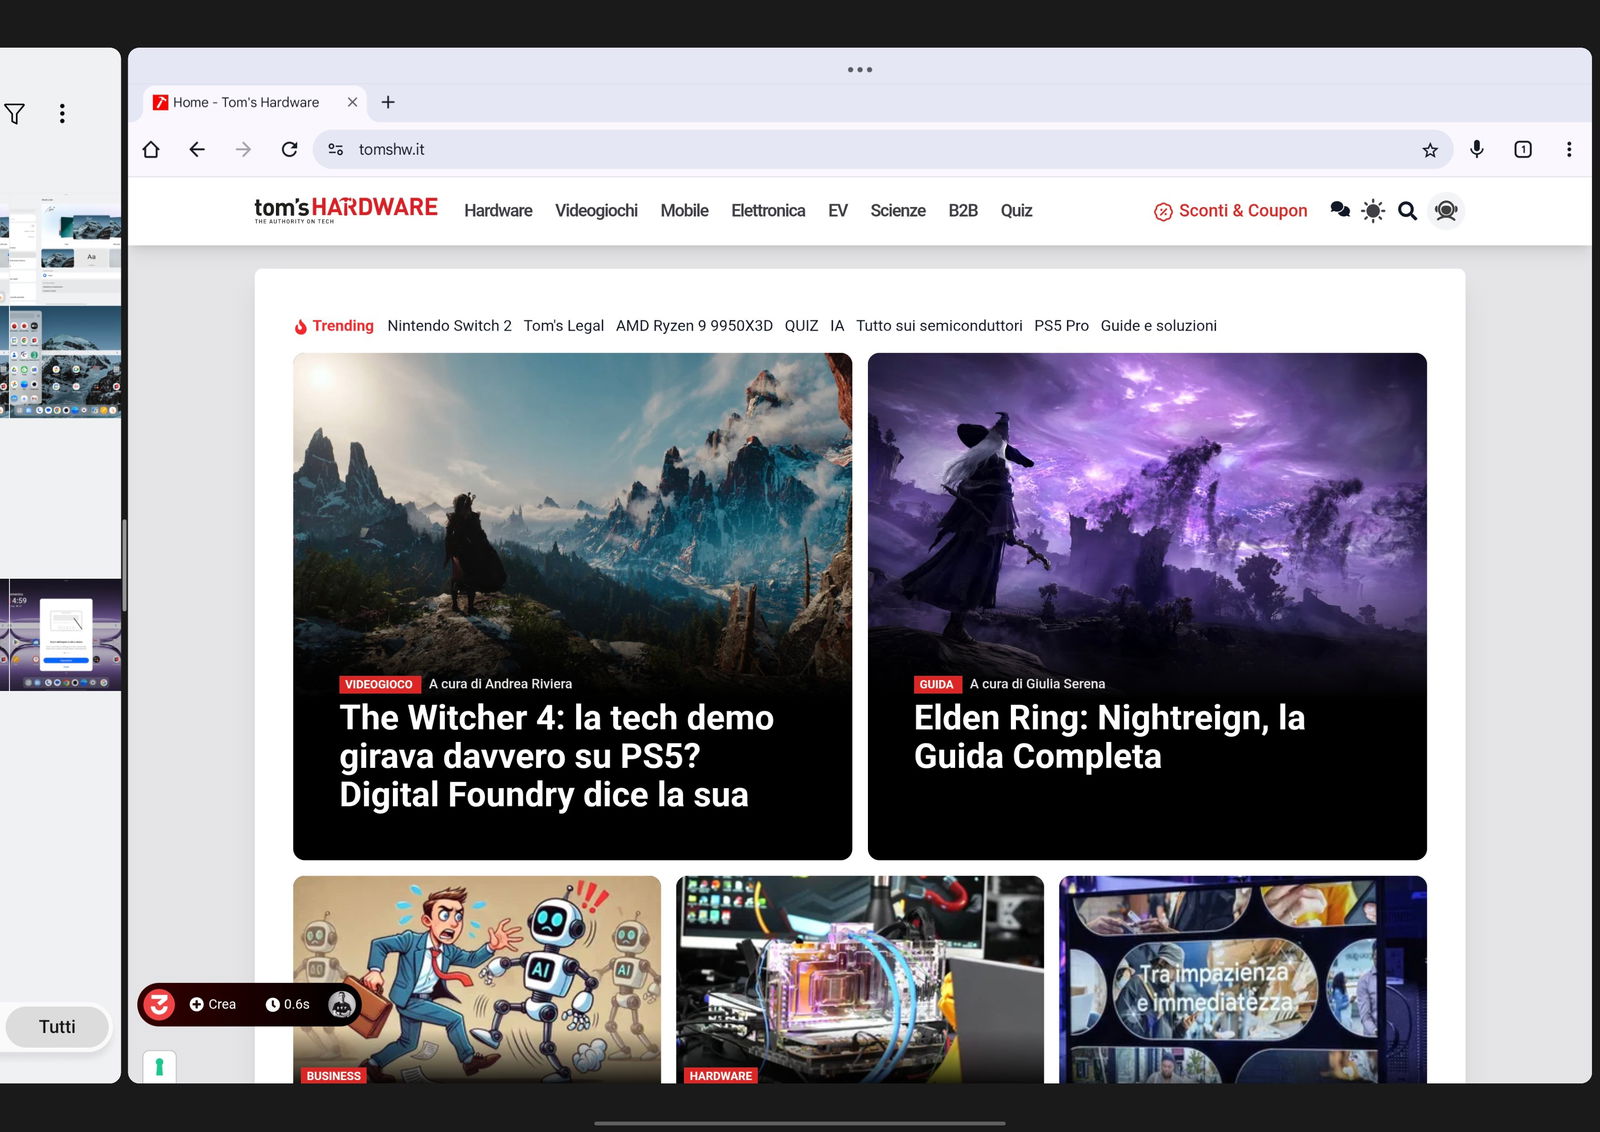Open the BUSINESS robot article thumbnail
Viewport: 1600px width, 1132px height.
coord(477,979)
